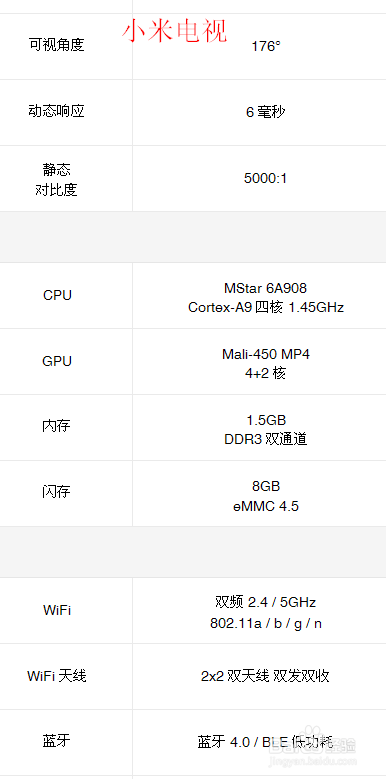Select the 可视角度 row label
Screen dimensions: 386x779
[x=57, y=45]
